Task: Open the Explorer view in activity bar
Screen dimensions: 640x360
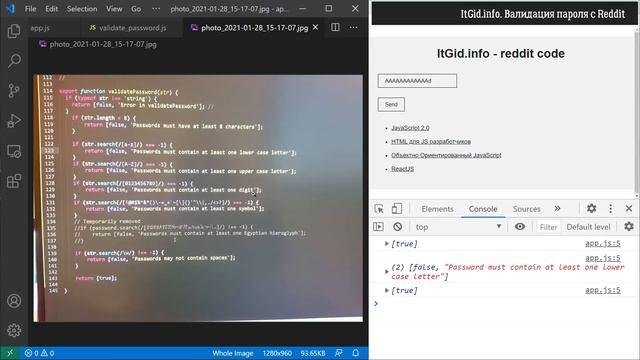Action: click(x=14, y=31)
